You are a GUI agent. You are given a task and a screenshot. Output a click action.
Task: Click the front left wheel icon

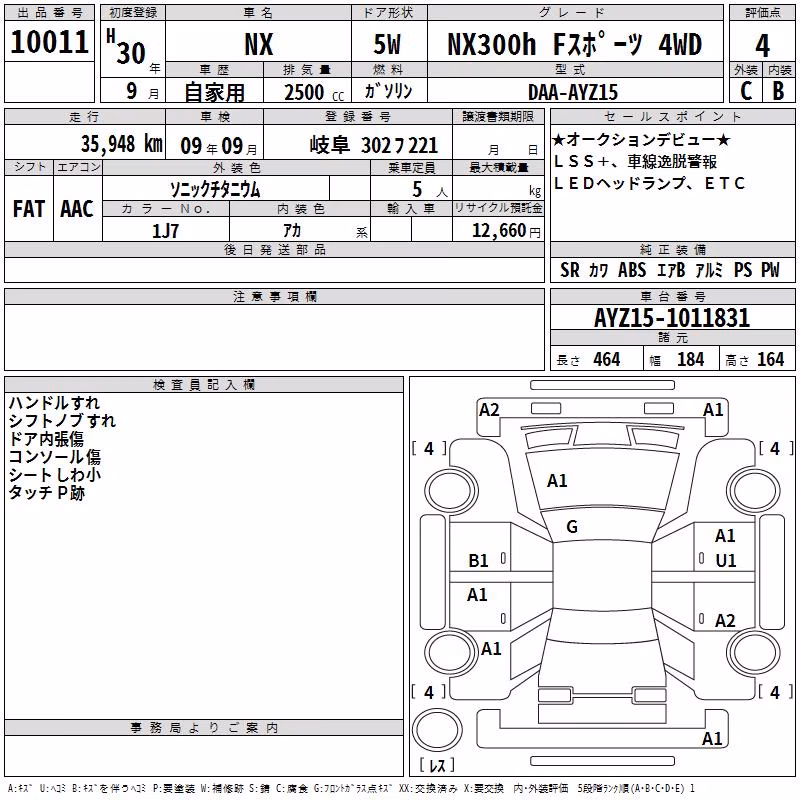tap(450, 491)
